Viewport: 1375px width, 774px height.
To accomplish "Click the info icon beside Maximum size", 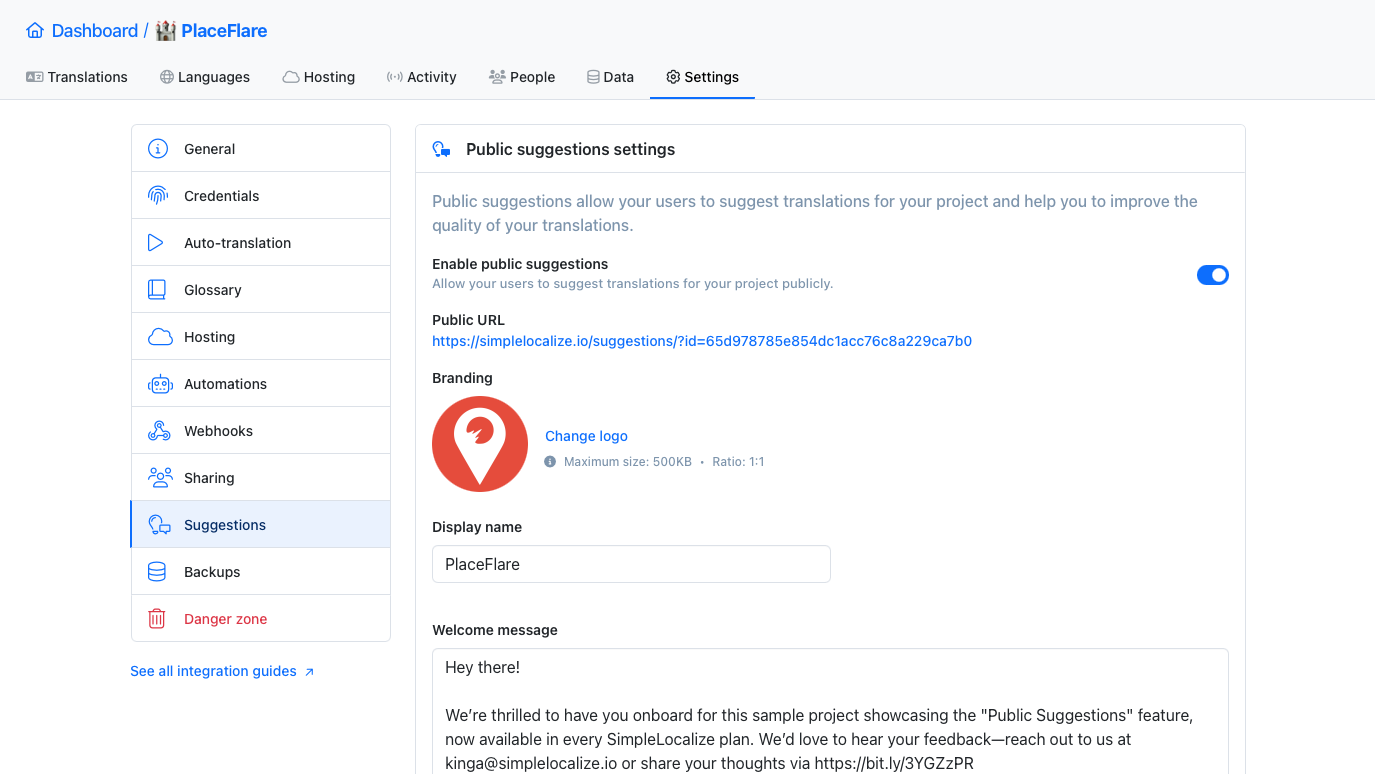I will tap(550, 462).
